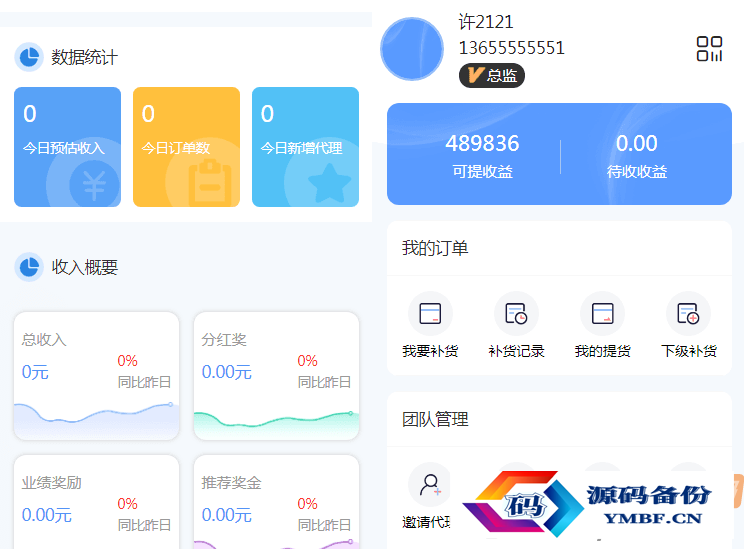Click the username 许2121
This screenshot has height=549, width=744.
point(486,22)
